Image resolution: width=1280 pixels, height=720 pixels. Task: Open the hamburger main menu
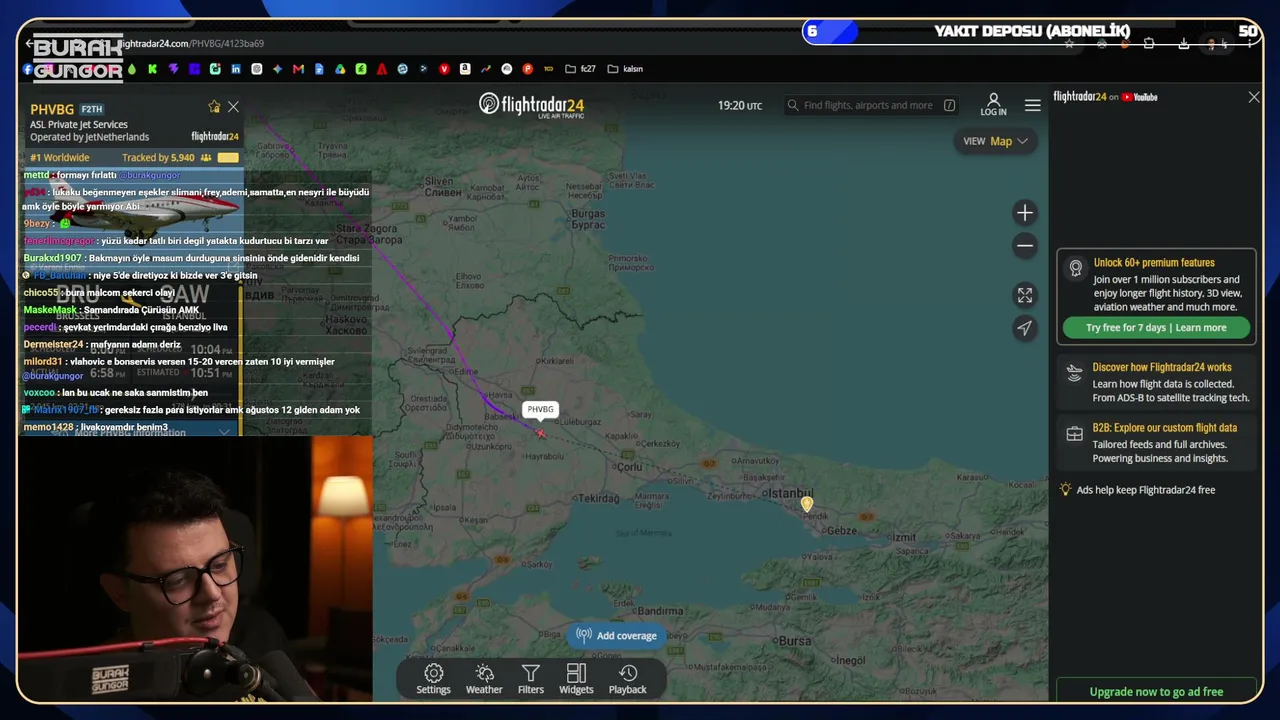click(1033, 105)
